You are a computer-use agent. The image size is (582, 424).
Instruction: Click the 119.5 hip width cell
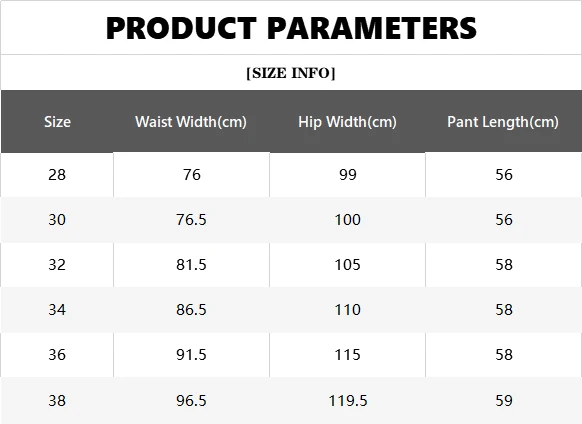click(348, 400)
